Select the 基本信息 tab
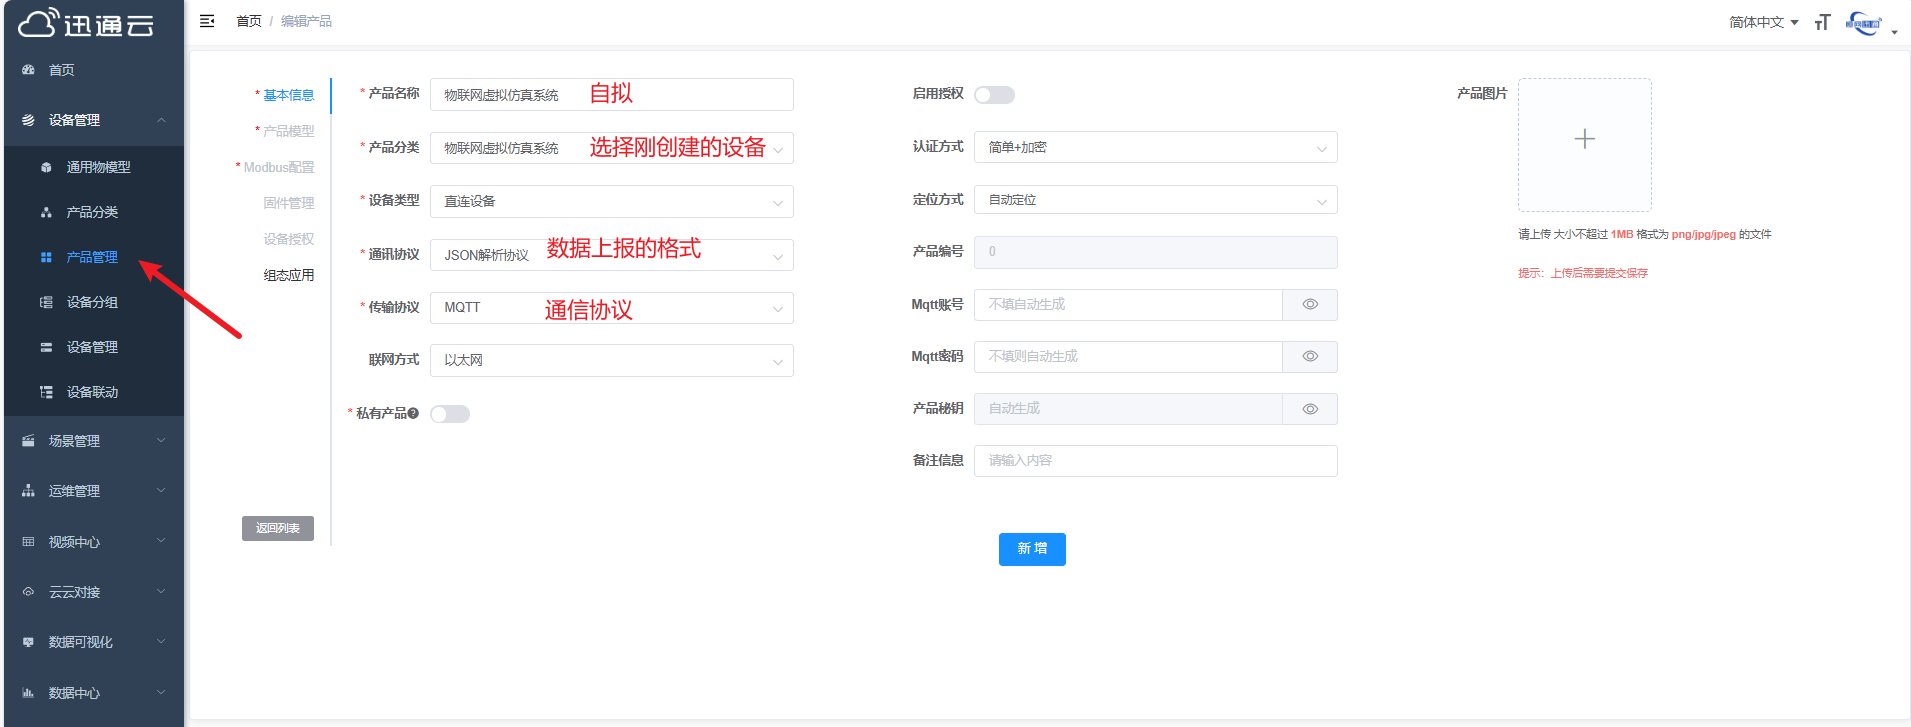Screen dimensions: 1911x727 [x=288, y=95]
